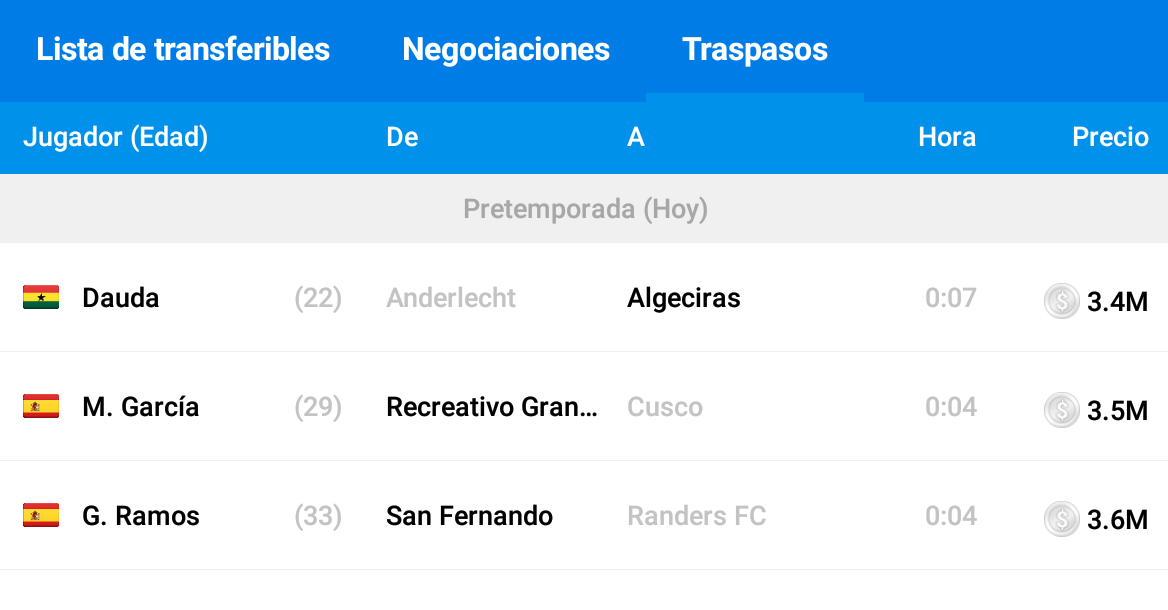Click the Spain flag next to M. García
1168x610 pixels.
(x=41, y=406)
